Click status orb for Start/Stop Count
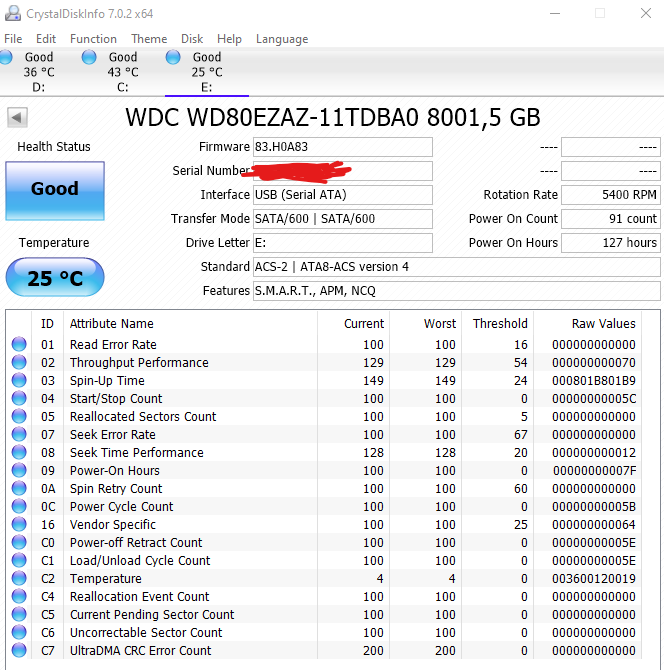 point(19,398)
